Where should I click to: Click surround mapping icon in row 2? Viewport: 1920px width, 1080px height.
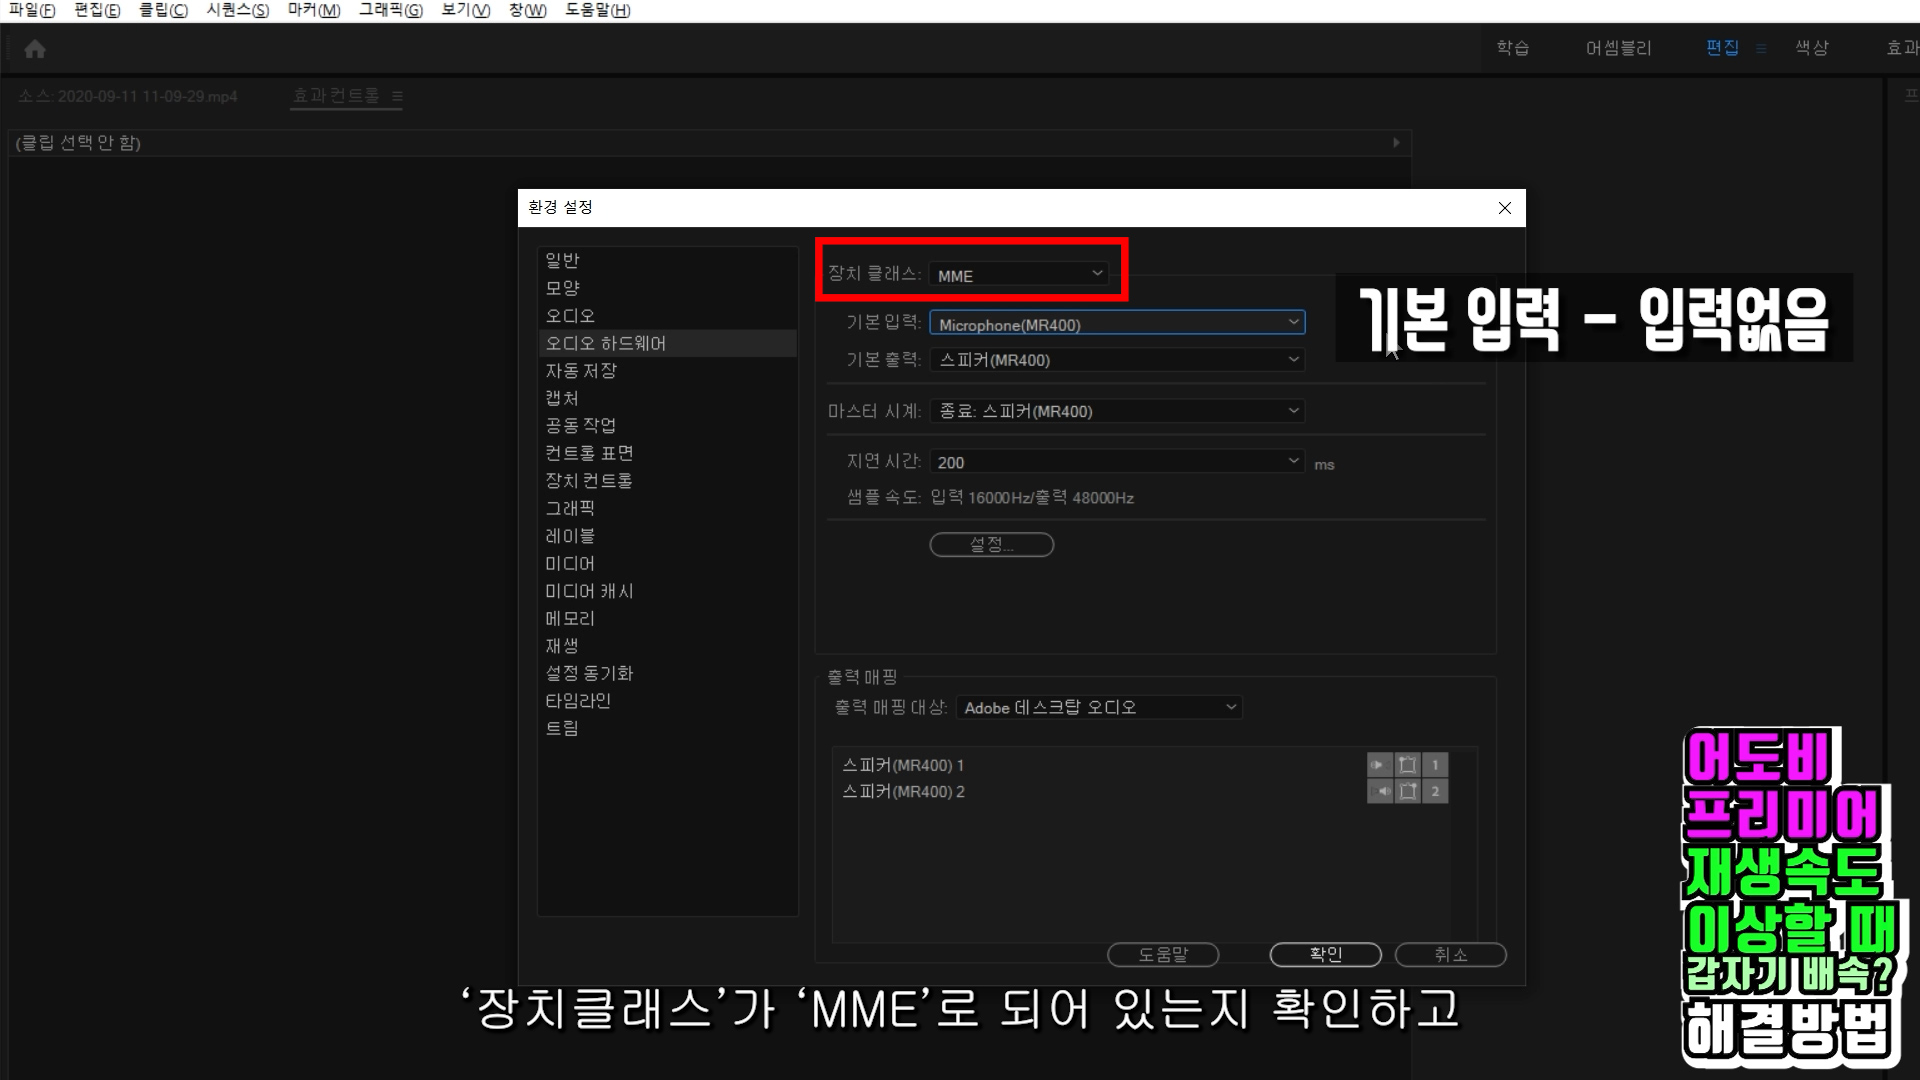(x=1407, y=791)
